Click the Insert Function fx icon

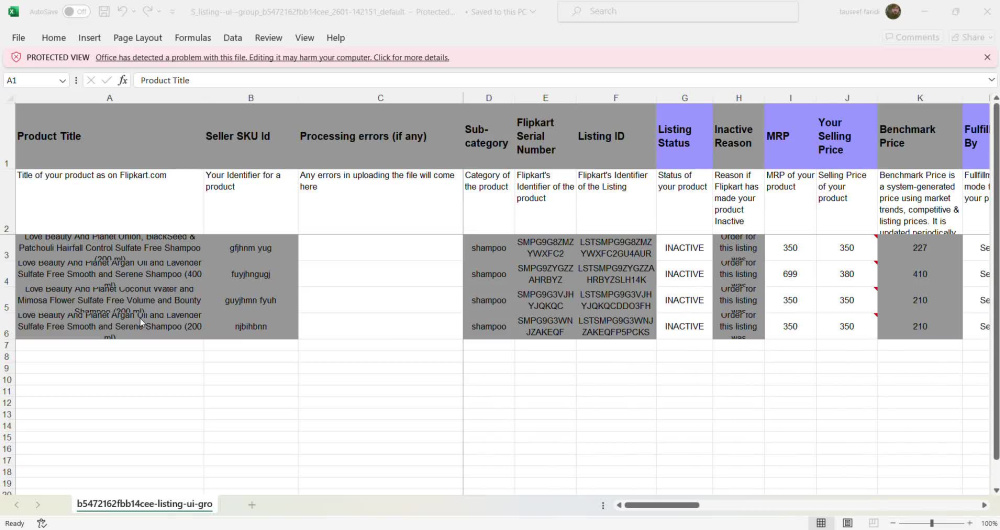[x=122, y=80]
